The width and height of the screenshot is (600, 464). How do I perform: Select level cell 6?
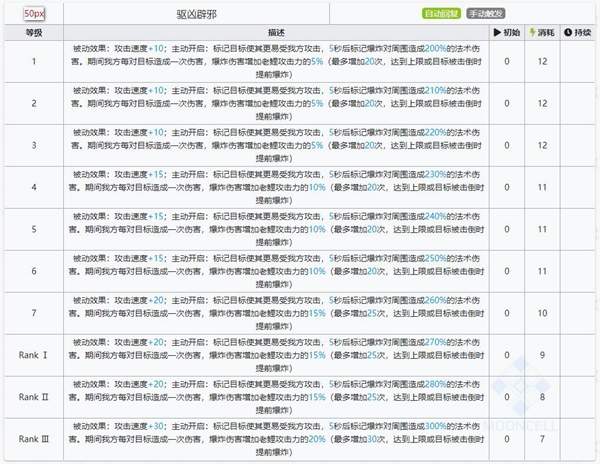coord(34,271)
